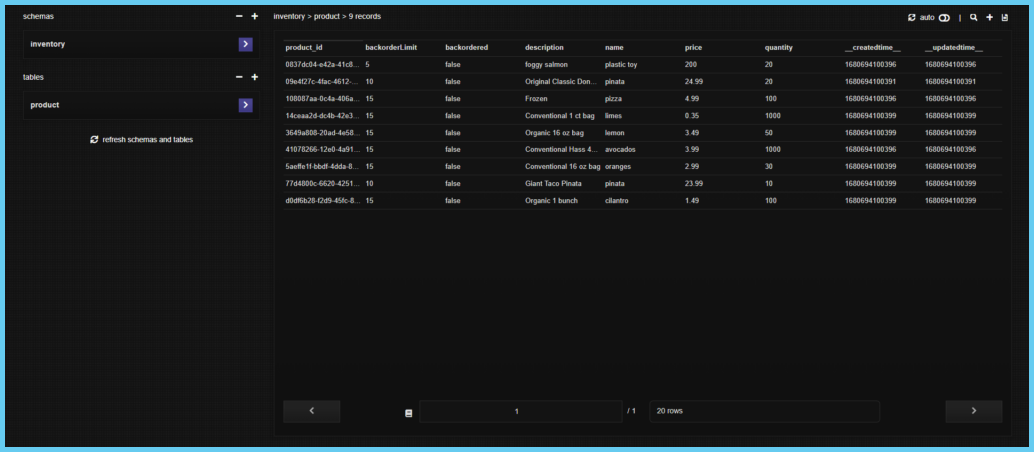
Task: Click the table refresh icon beside auto
Action: click(911, 17)
